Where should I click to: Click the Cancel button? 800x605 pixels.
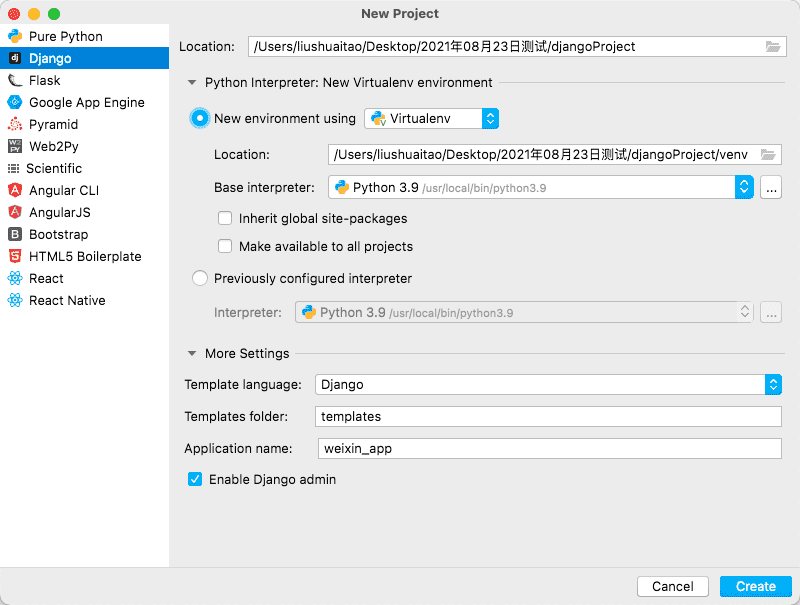click(672, 586)
